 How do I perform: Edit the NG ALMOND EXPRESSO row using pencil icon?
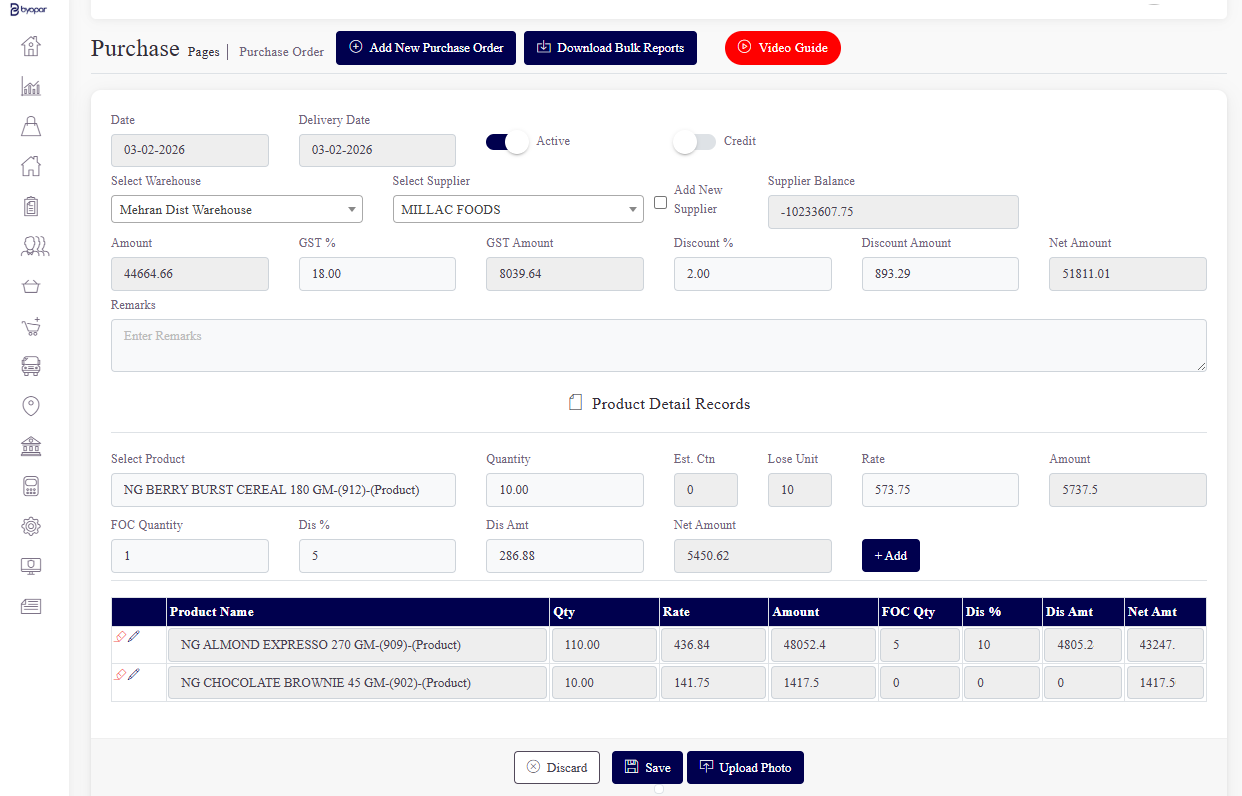[134, 636]
